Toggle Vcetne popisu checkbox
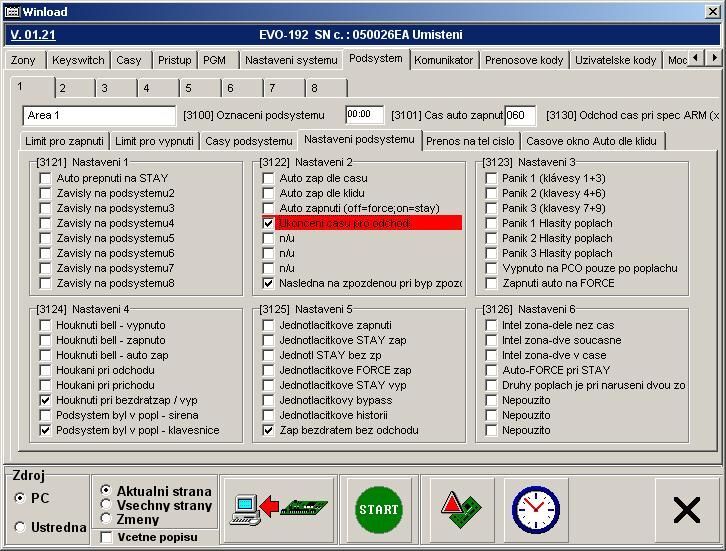 tap(107, 538)
